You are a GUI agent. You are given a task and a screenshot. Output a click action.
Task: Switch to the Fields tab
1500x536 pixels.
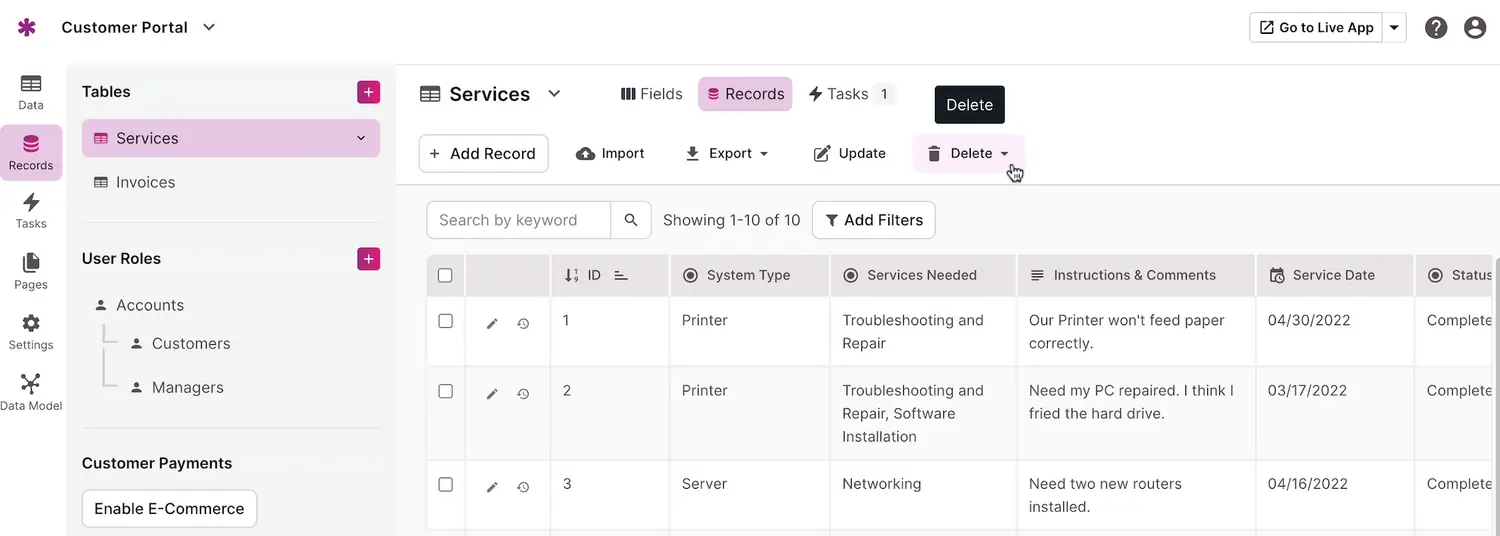click(x=651, y=94)
